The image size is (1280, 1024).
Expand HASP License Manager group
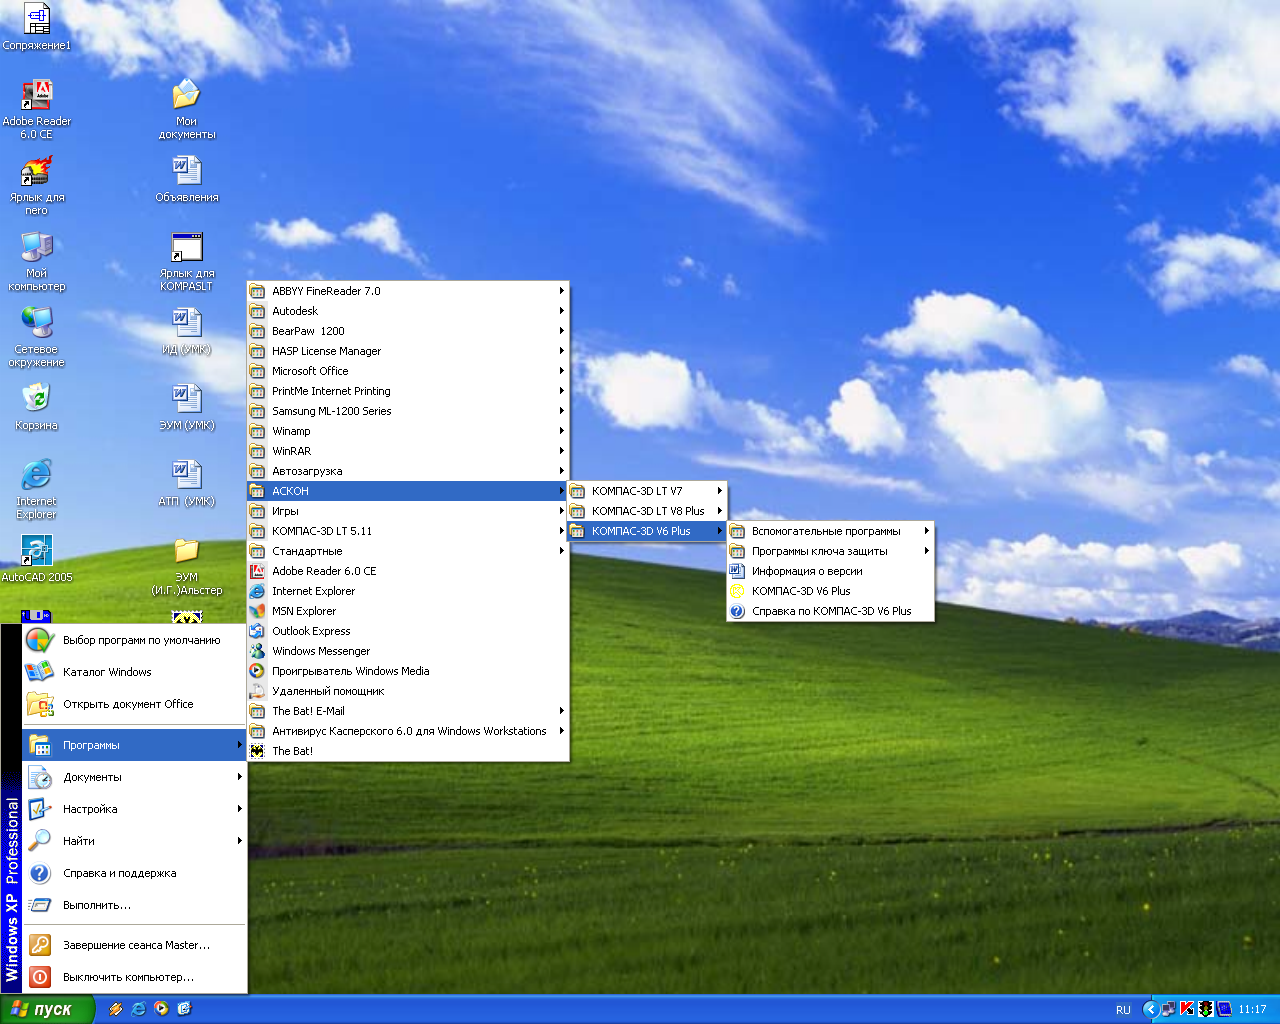coord(408,351)
